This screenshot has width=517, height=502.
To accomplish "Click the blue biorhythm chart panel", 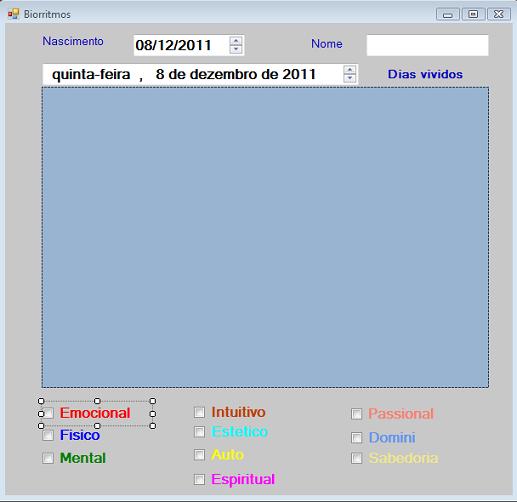I will pos(265,237).
